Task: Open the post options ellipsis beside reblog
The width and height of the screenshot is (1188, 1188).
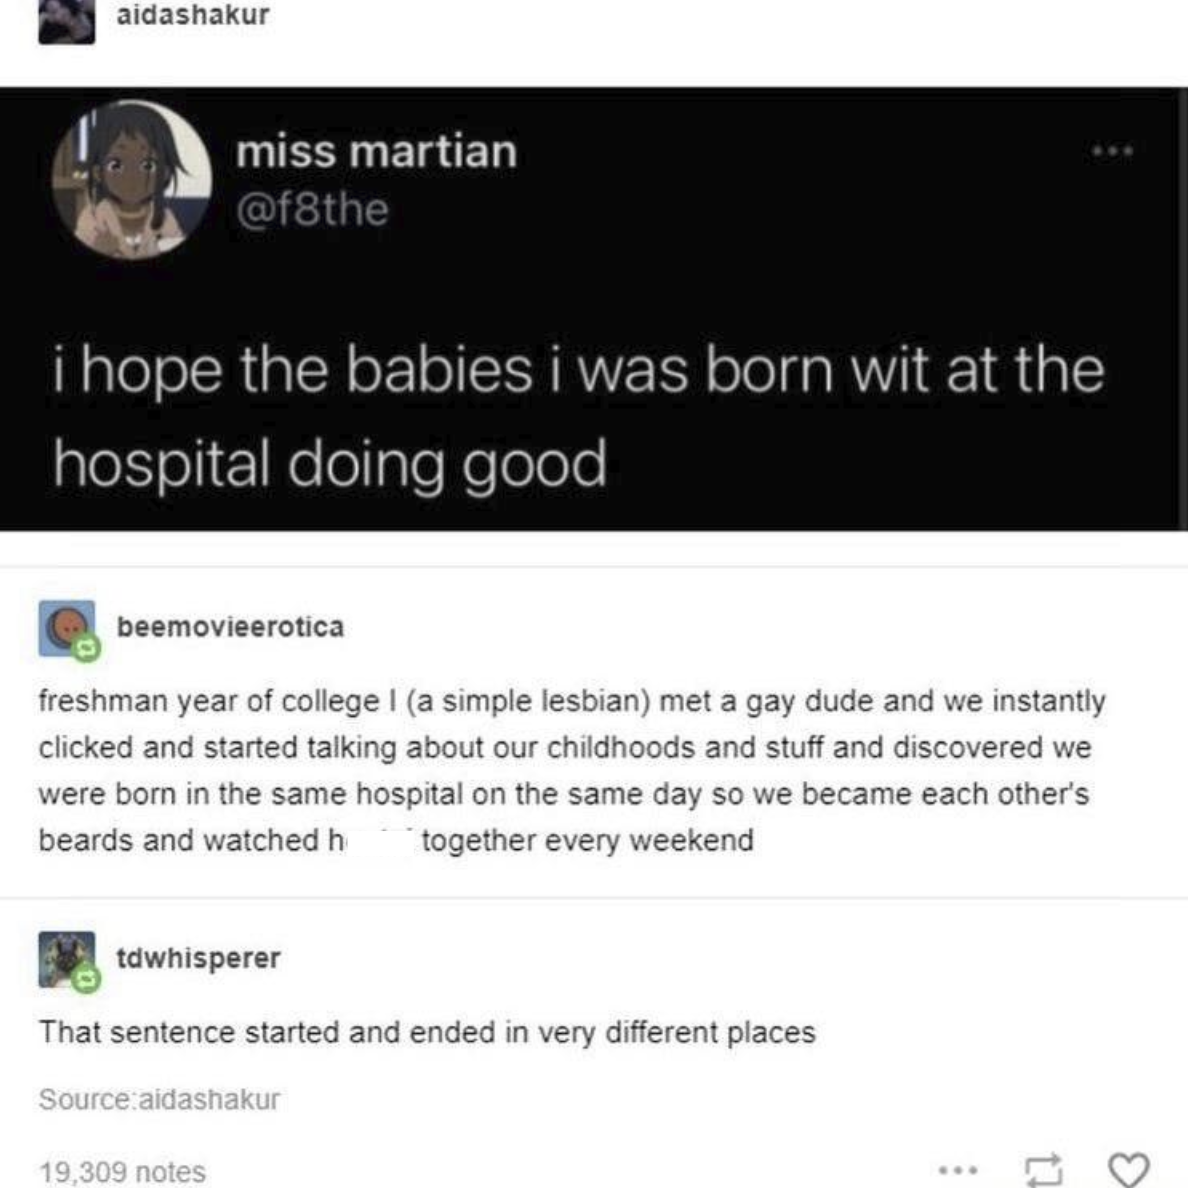Action: 959,1168
